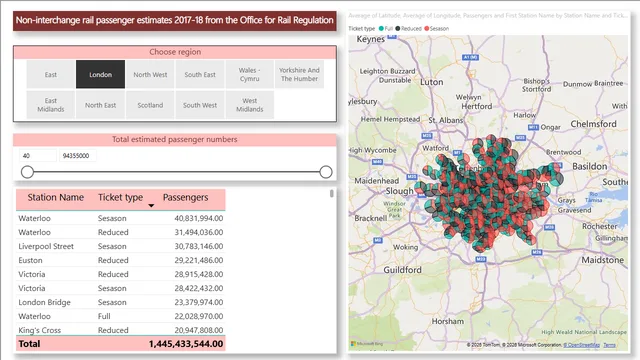Choose the West Midlands region tile

coord(249,105)
